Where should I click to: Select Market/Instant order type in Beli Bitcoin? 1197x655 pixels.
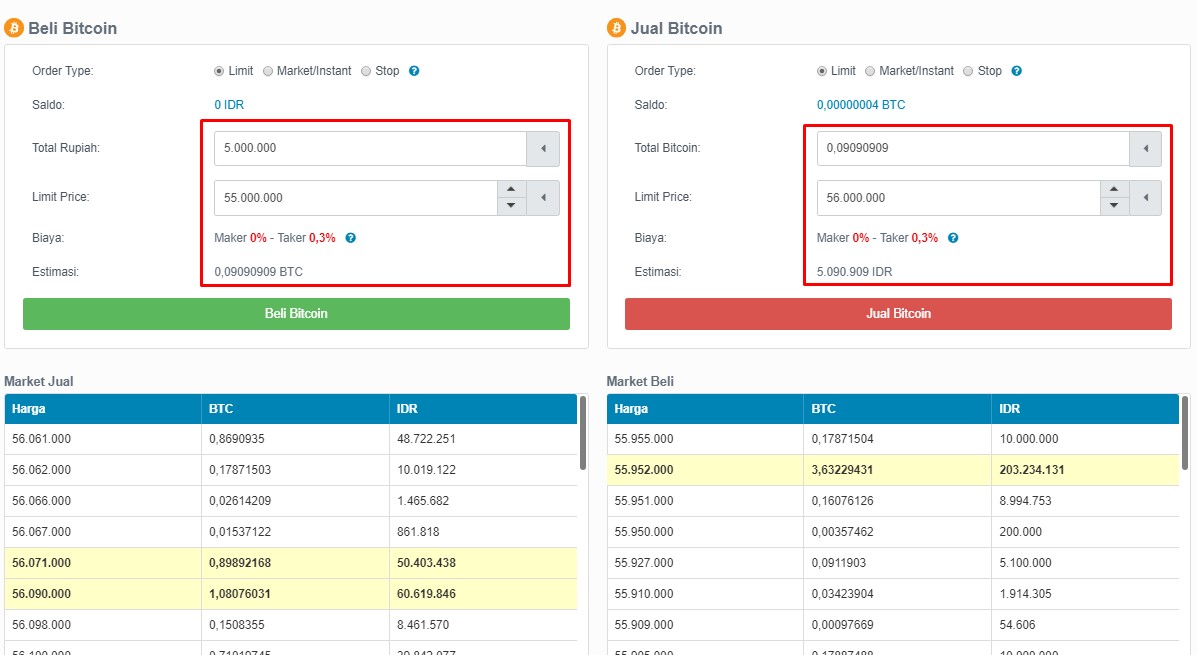268,71
